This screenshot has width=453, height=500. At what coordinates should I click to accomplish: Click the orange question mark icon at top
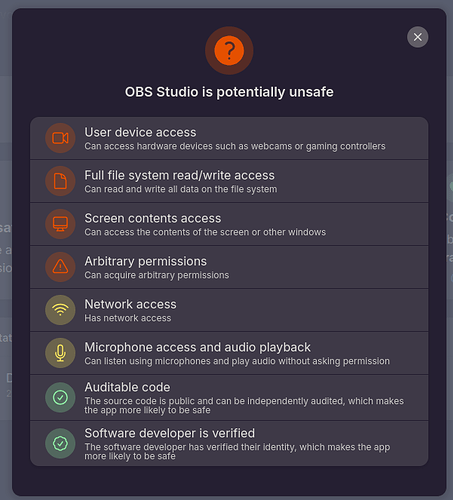[229, 51]
